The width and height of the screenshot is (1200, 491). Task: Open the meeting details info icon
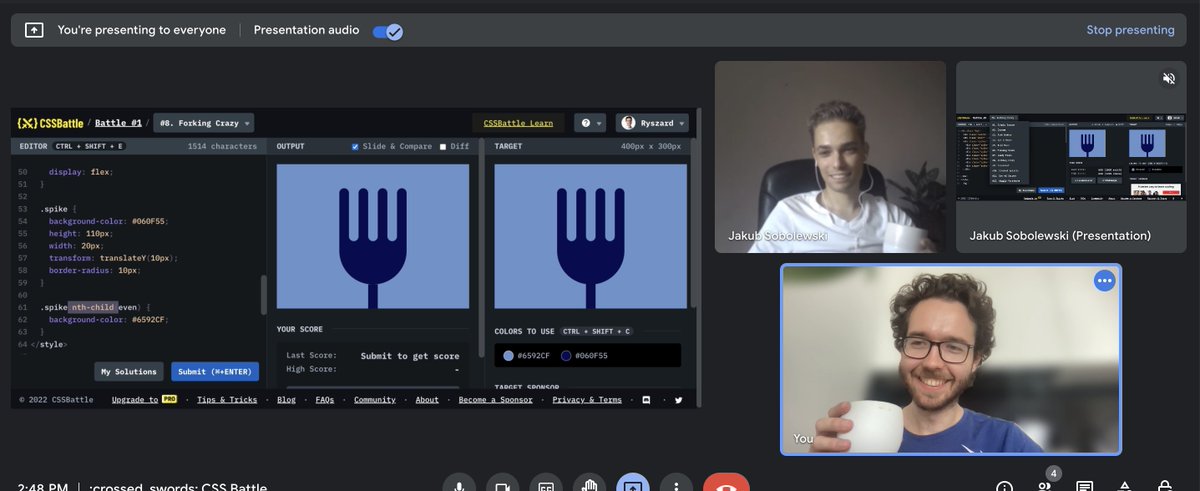pos(1005,487)
